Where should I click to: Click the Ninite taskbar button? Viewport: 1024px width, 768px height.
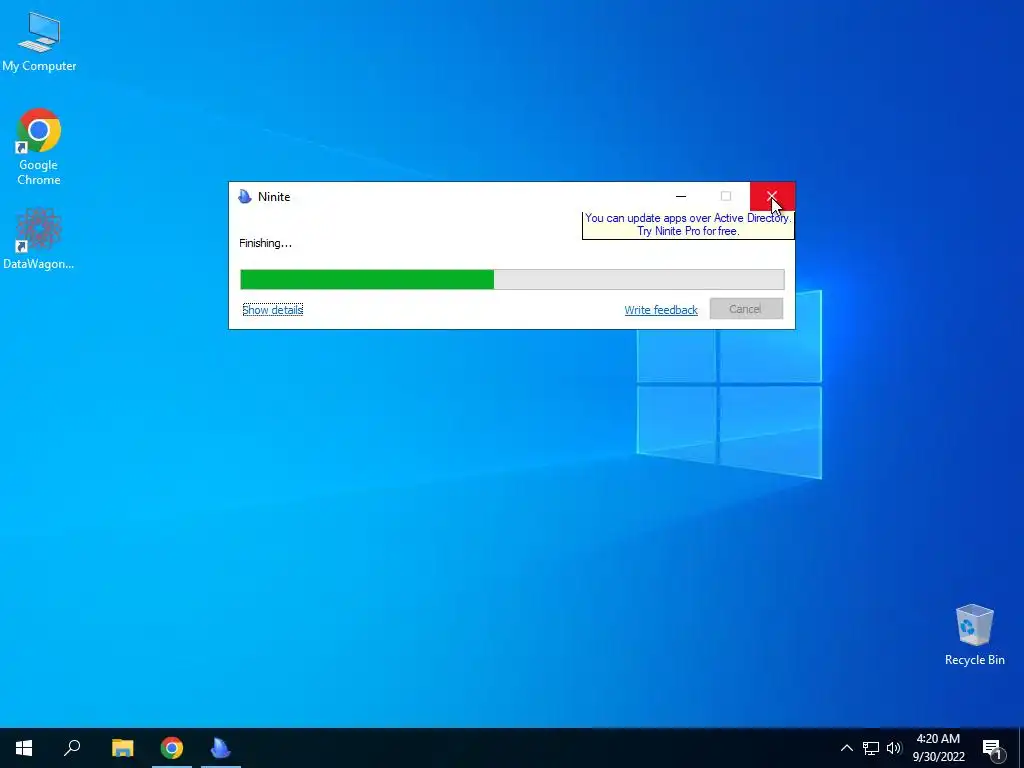(221, 748)
